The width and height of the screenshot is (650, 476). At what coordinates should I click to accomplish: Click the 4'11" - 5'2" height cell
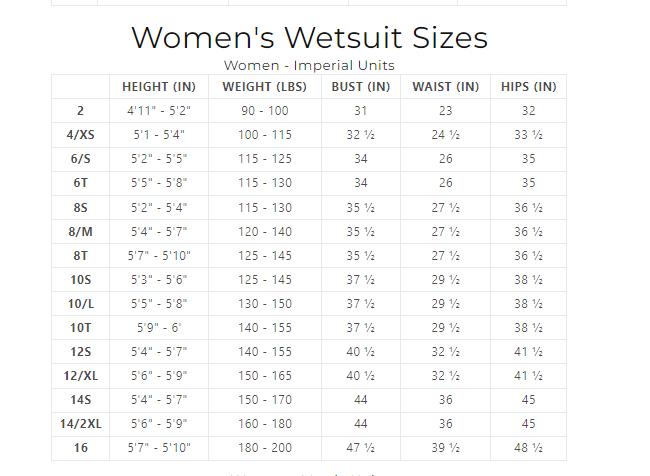pos(159,111)
